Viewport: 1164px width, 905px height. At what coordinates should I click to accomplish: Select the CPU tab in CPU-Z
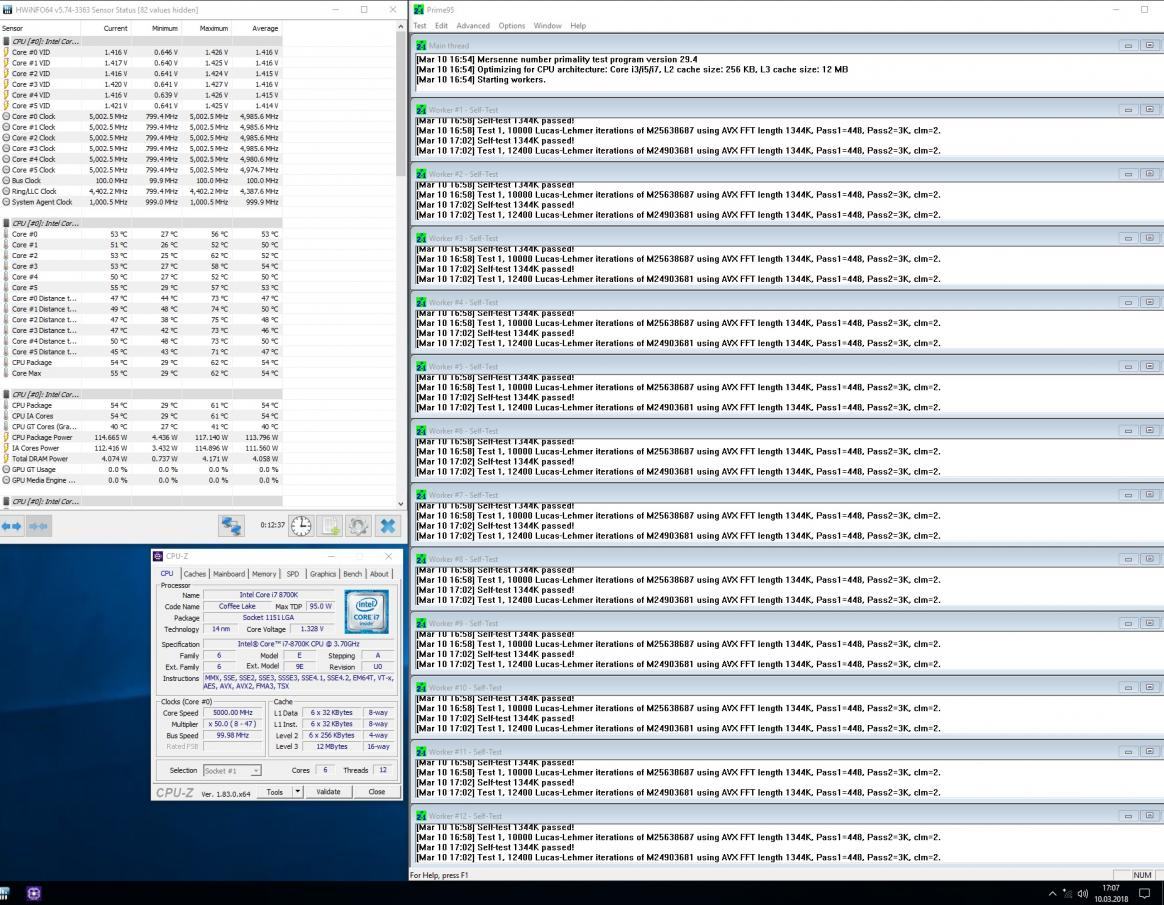point(167,573)
